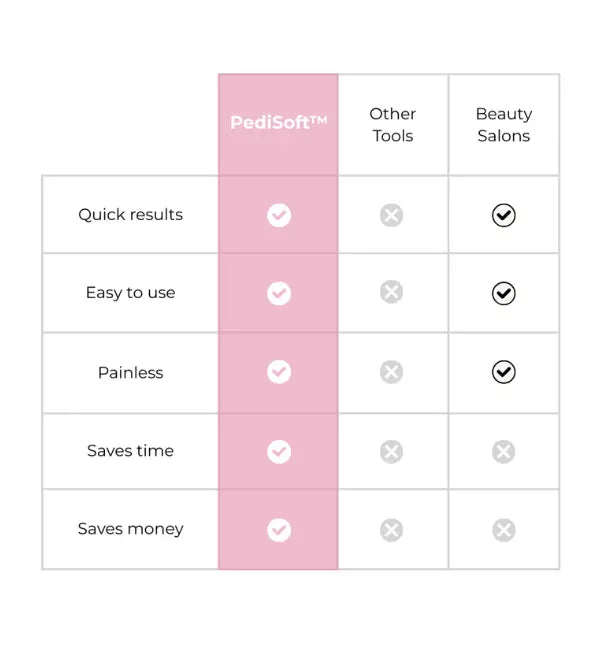
Task: Click PediSoft checkmark for Easy to use
Action: pos(279,293)
